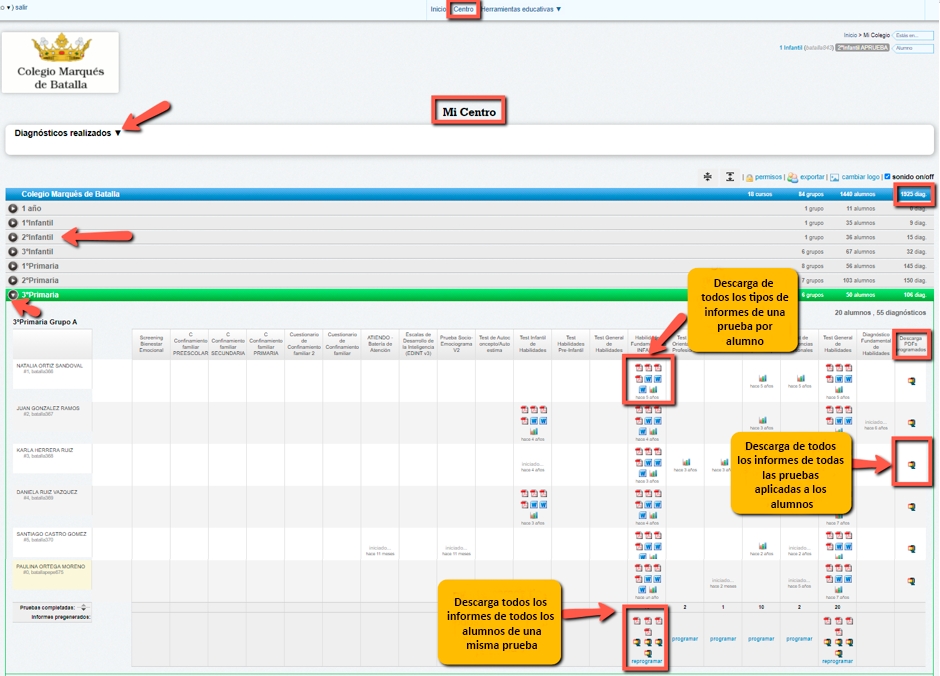940x676 pixels.
Task: Expand the 2ºInfantil course row
Action: pyautogui.click(x=13, y=237)
